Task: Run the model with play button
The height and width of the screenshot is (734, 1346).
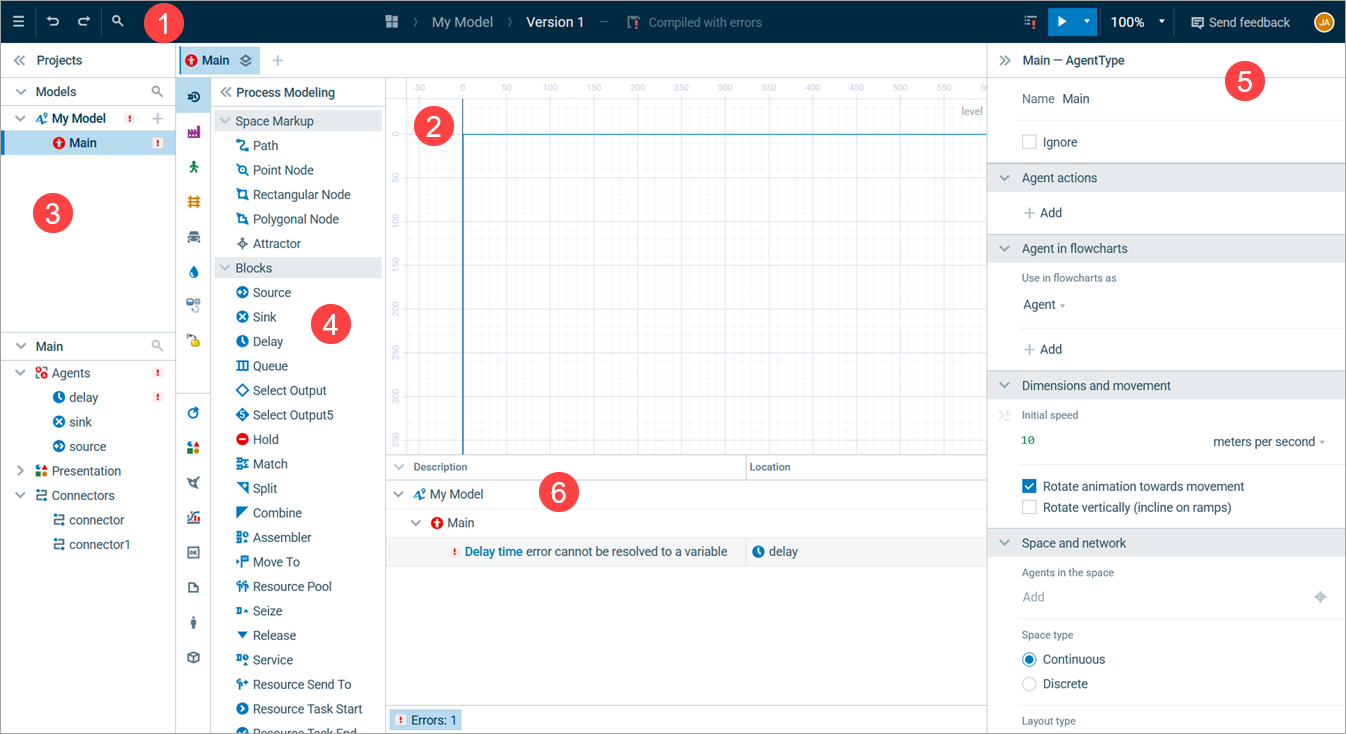Action: pos(1060,21)
